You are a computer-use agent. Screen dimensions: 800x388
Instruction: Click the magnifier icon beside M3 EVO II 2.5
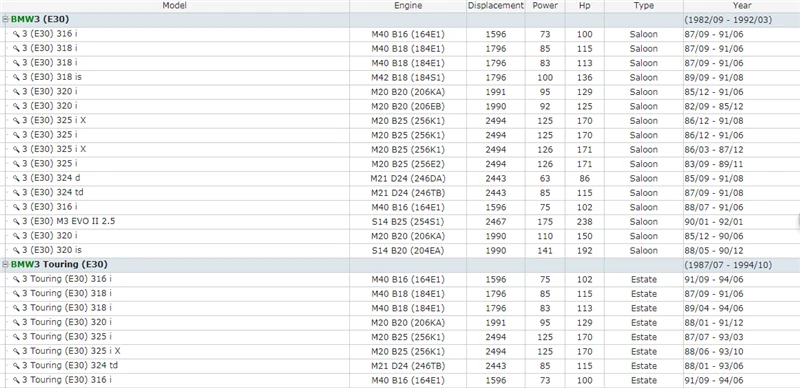(16, 222)
